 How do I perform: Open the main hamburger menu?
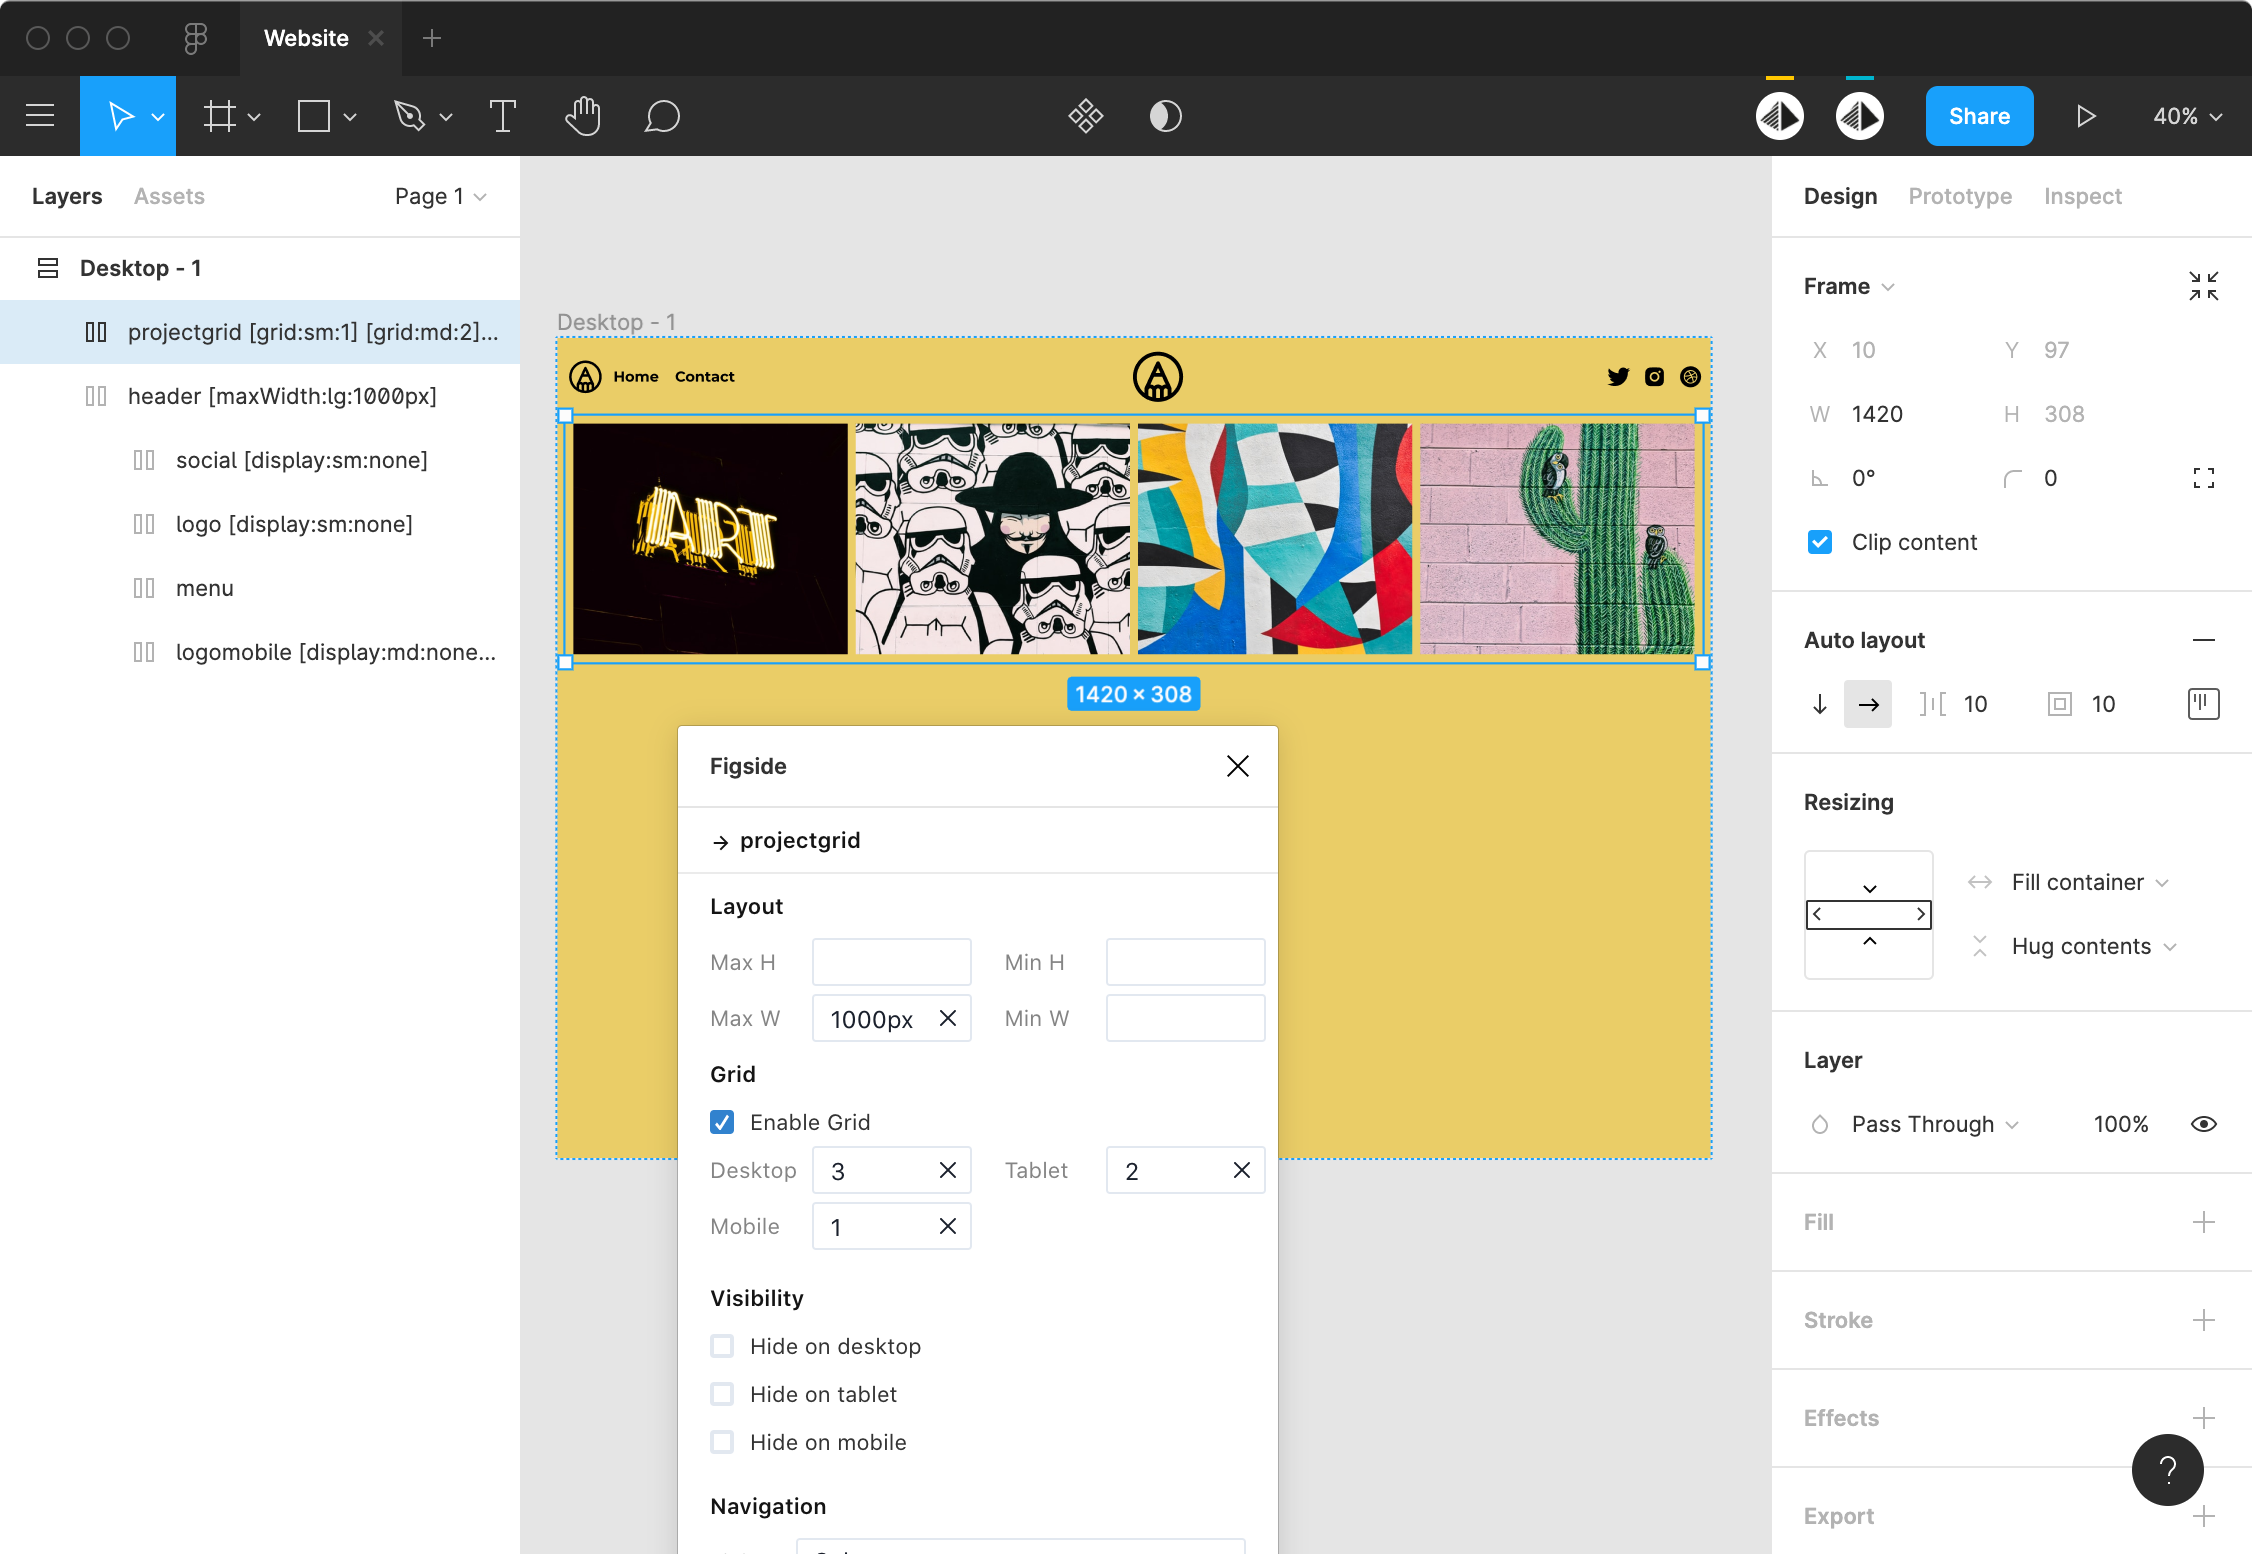[x=40, y=116]
